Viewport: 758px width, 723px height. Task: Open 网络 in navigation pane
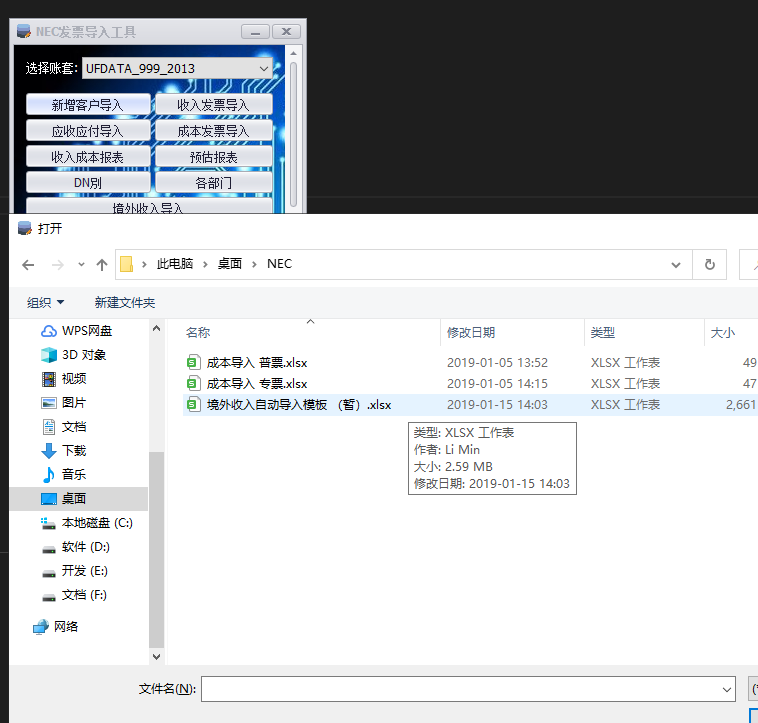tap(56, 626)
